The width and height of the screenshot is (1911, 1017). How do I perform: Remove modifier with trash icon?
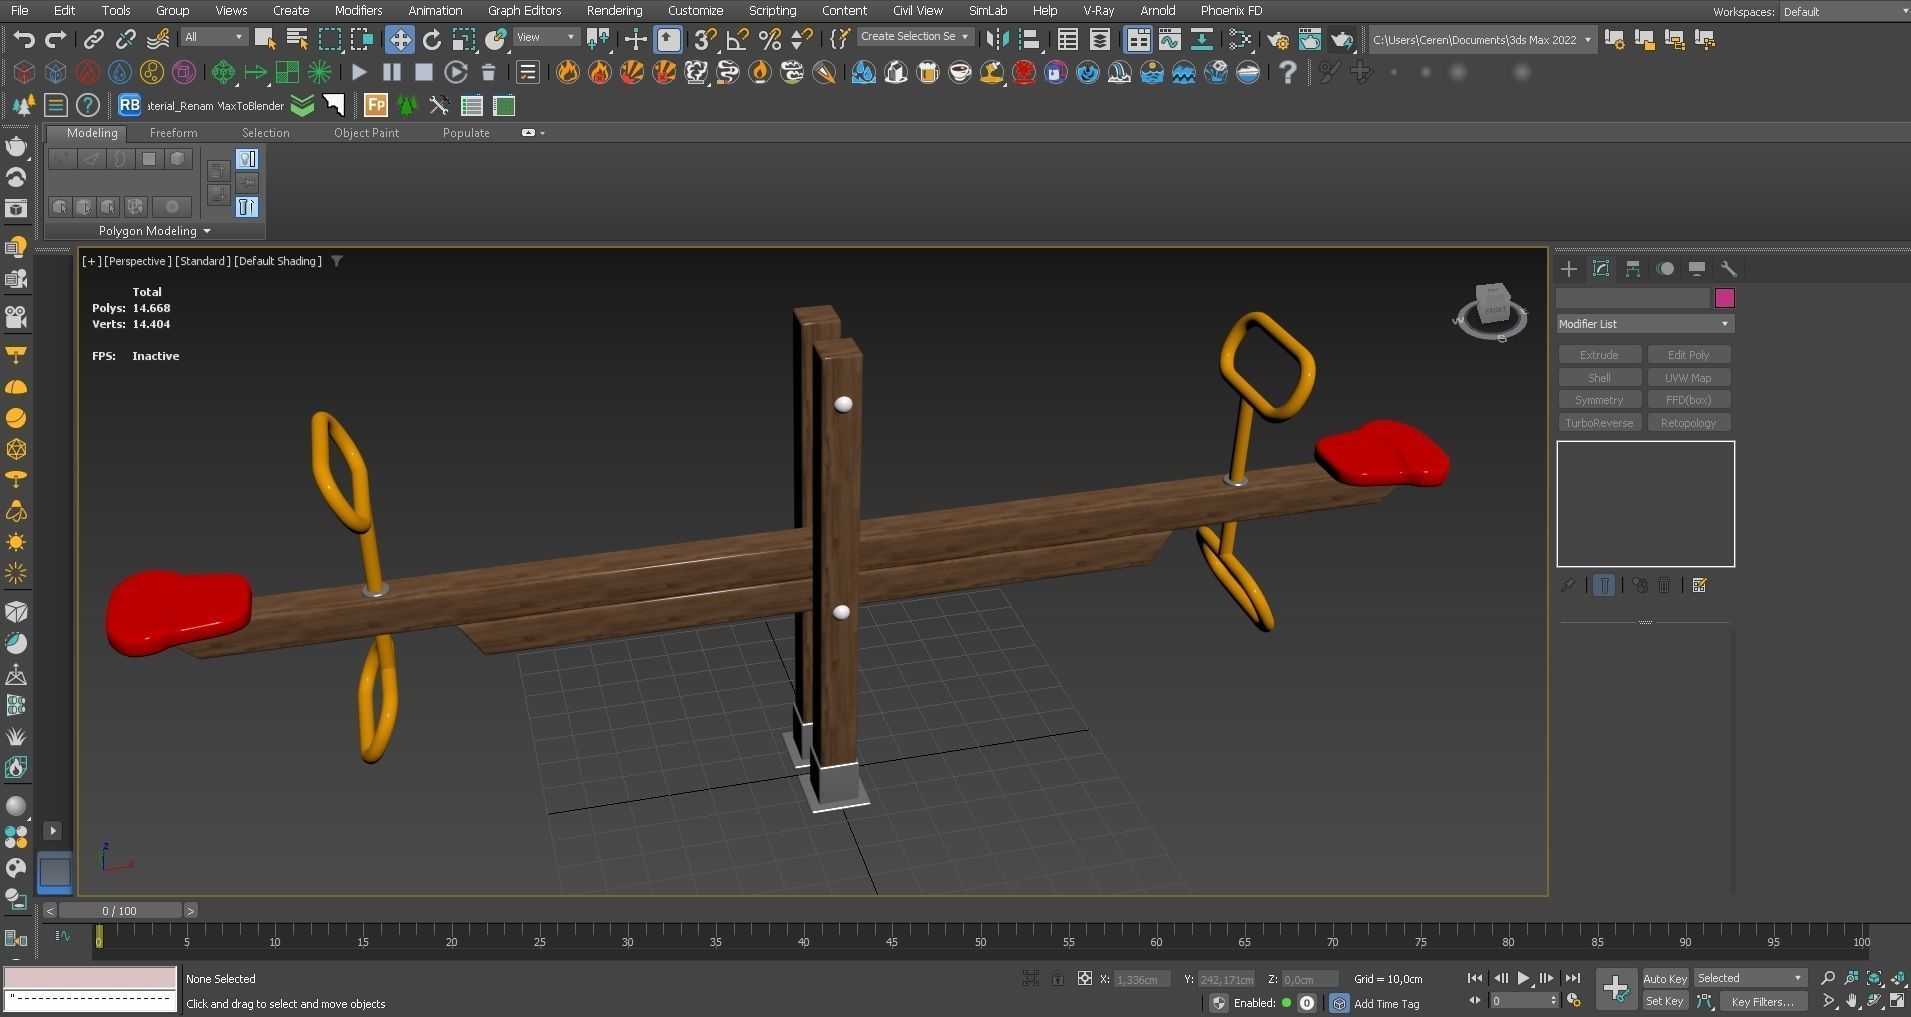(x=1664, y=585)
